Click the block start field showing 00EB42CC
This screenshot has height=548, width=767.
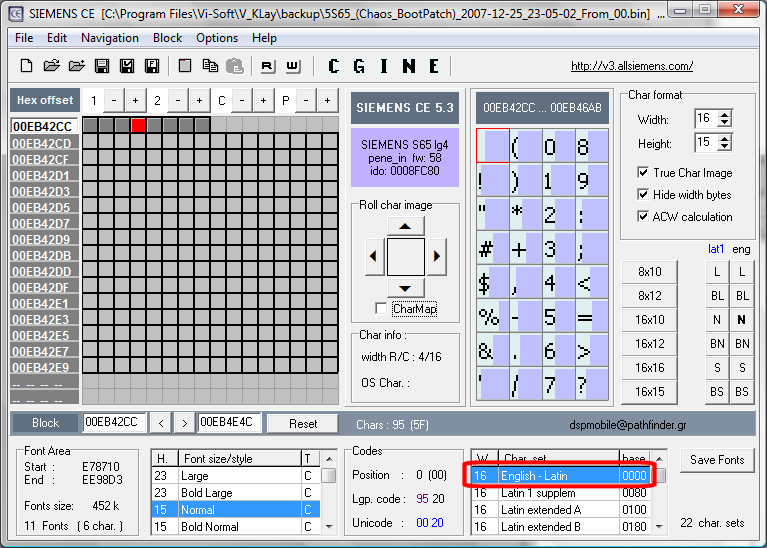(114, 423)
